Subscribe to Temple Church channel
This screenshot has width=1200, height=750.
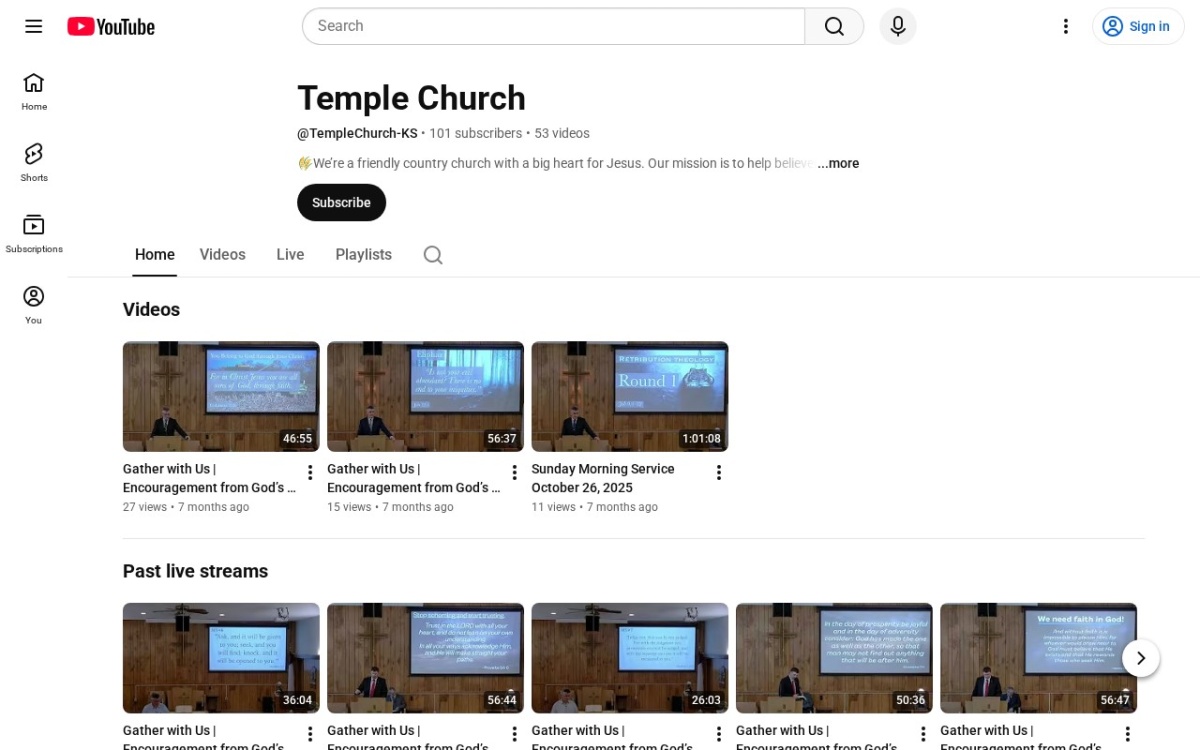tap(341, 202)
